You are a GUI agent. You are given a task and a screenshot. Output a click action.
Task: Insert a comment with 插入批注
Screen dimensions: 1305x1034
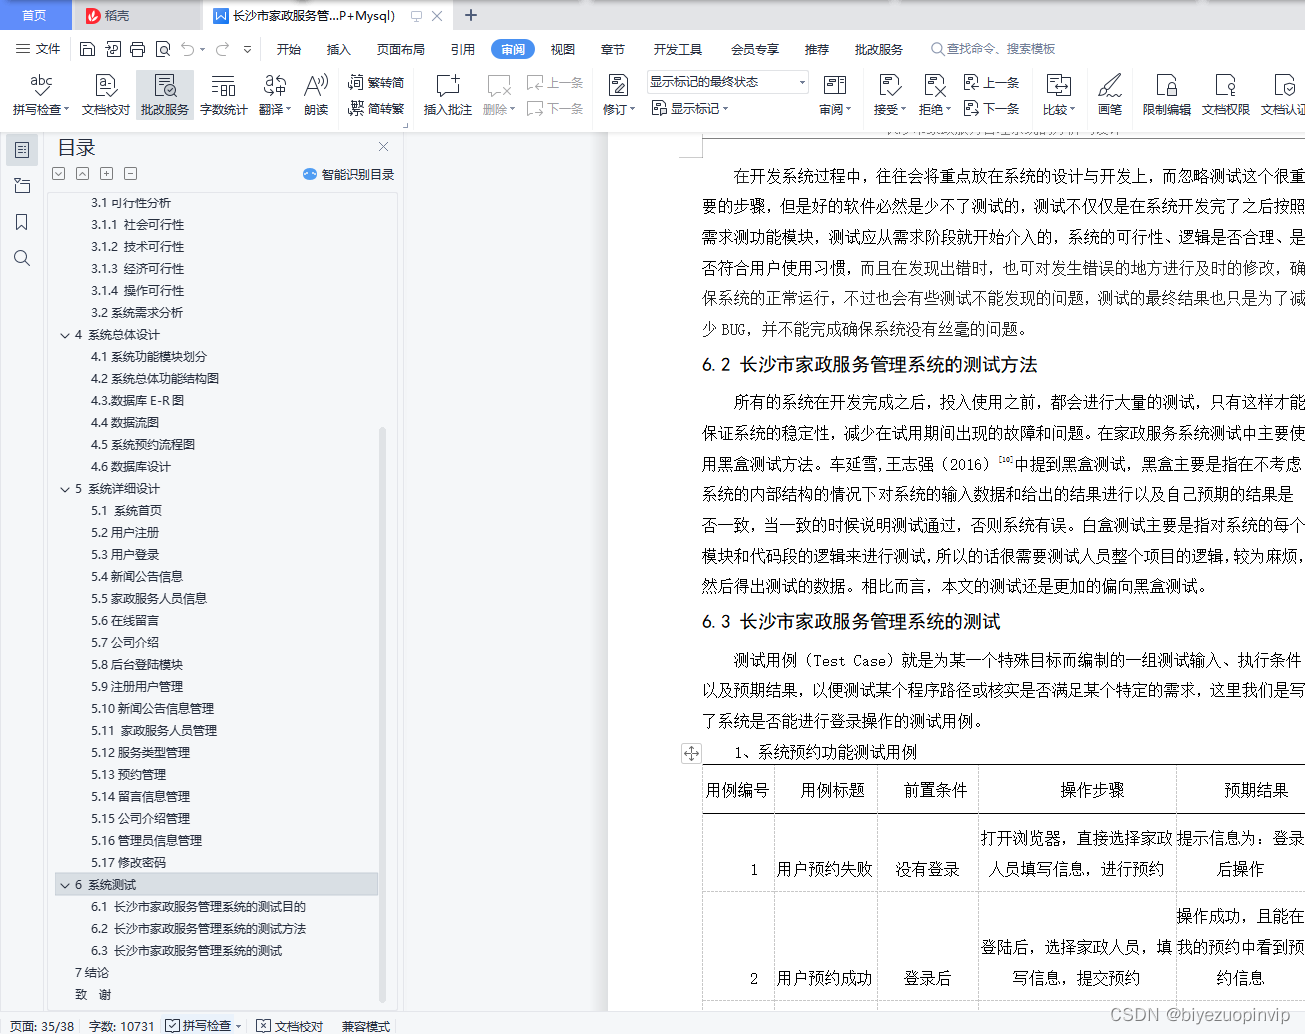click(x=447, y=95)
